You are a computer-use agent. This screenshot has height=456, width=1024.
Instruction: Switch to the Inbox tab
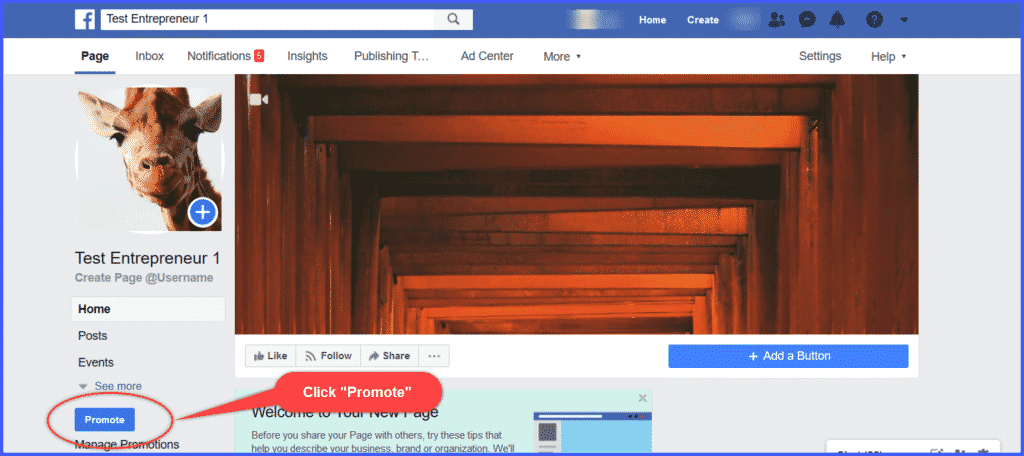[x=150, y=56]
